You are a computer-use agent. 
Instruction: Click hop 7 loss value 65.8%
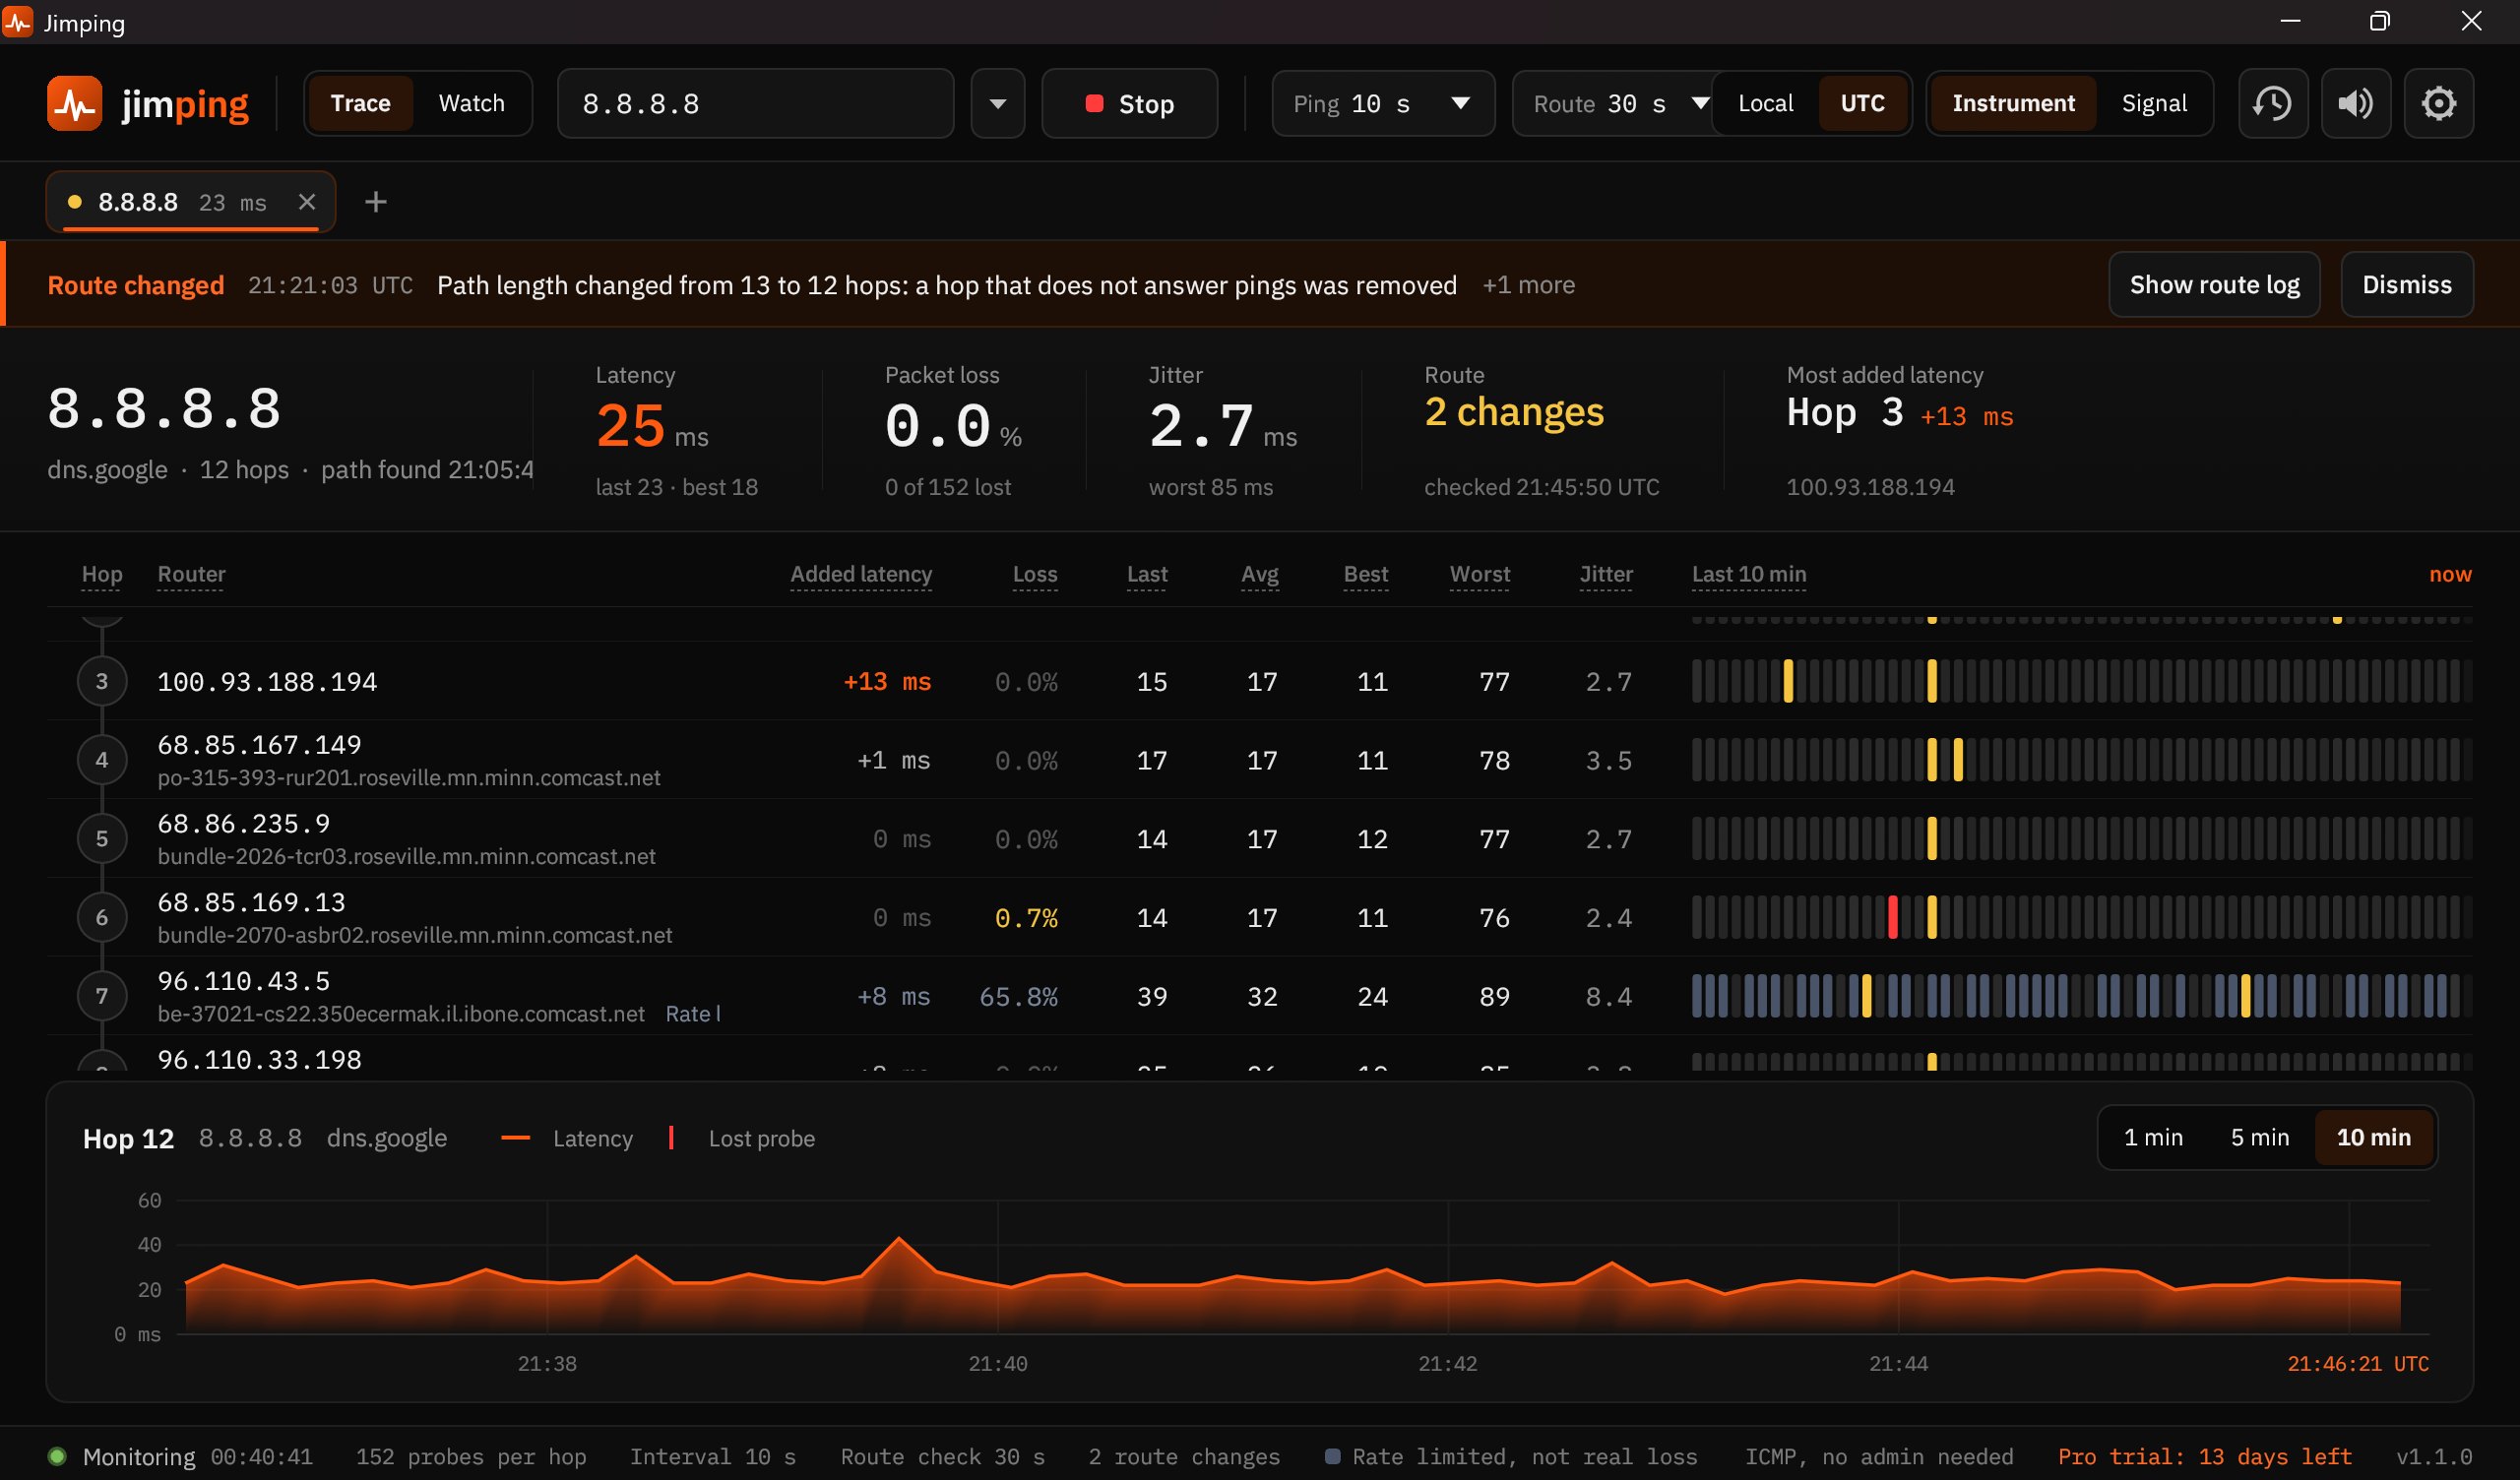click(x=1018, y=997)
